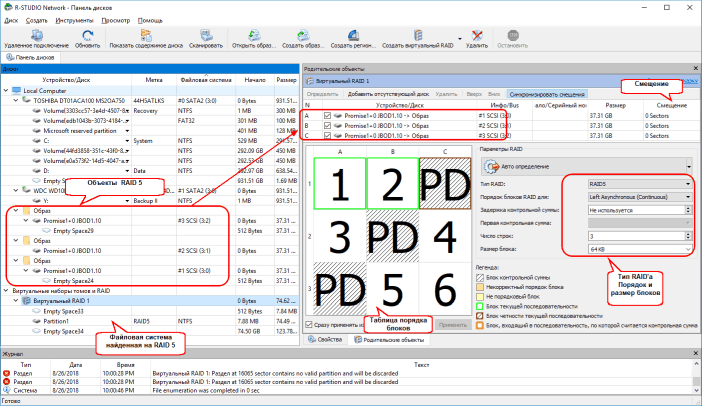
Task: Click the Виртуальный RAID 1 header icon
Action: [x=310, y=81]
